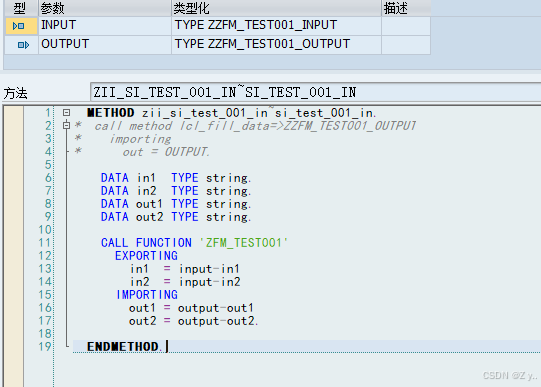Click the CALL FUNCTION keyword on line 11
The width and height of the screenshot is (541, 387).
146,243
